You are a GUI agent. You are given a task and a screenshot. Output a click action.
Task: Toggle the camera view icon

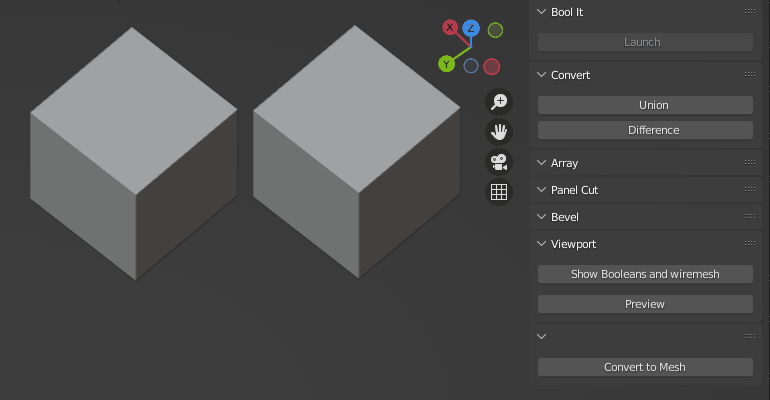(499, 162)
